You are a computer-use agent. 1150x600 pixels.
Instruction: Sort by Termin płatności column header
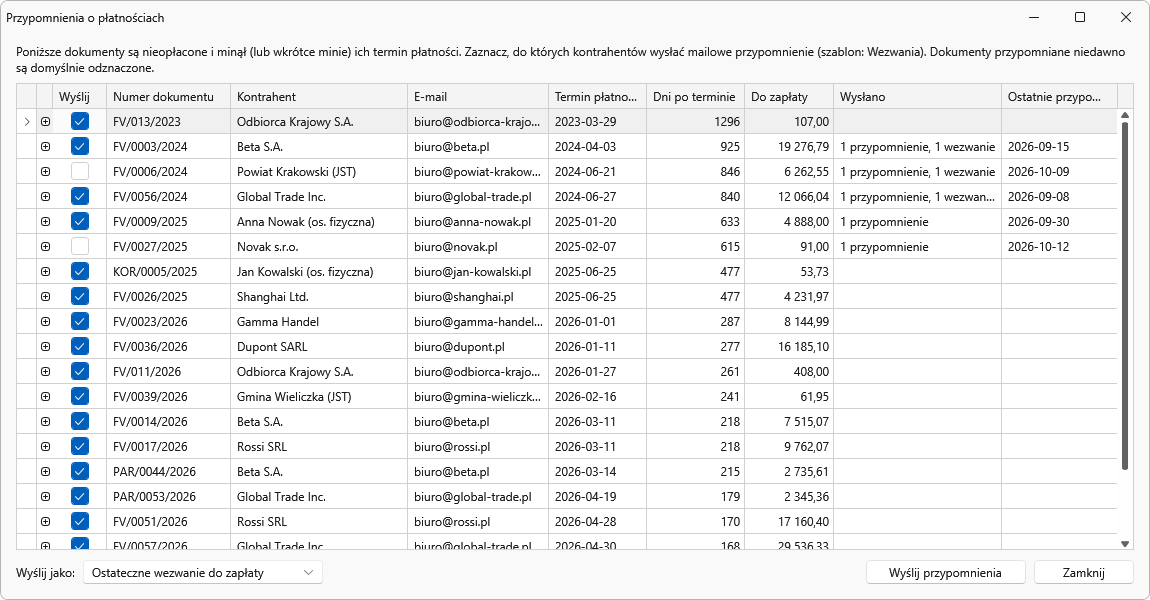click(x=597, y=97)
